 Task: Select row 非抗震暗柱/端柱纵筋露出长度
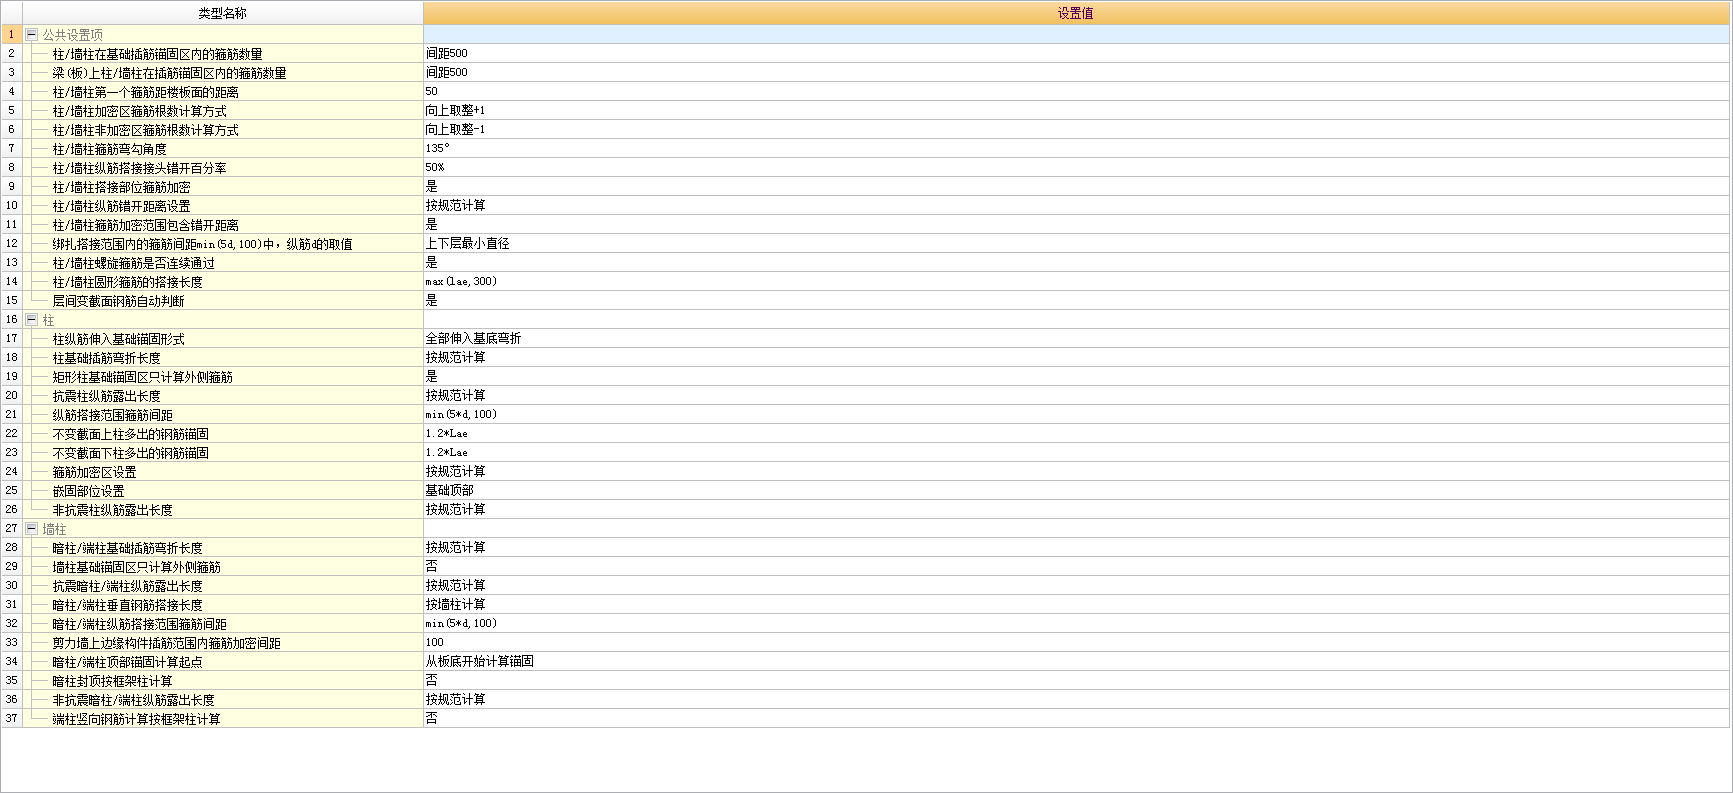coord(133,700)
